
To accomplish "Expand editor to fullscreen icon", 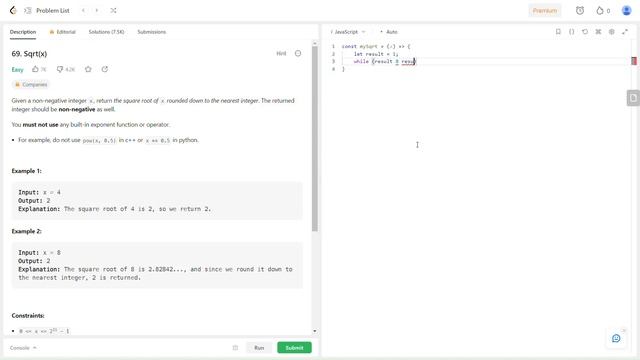I will [625, 32].
